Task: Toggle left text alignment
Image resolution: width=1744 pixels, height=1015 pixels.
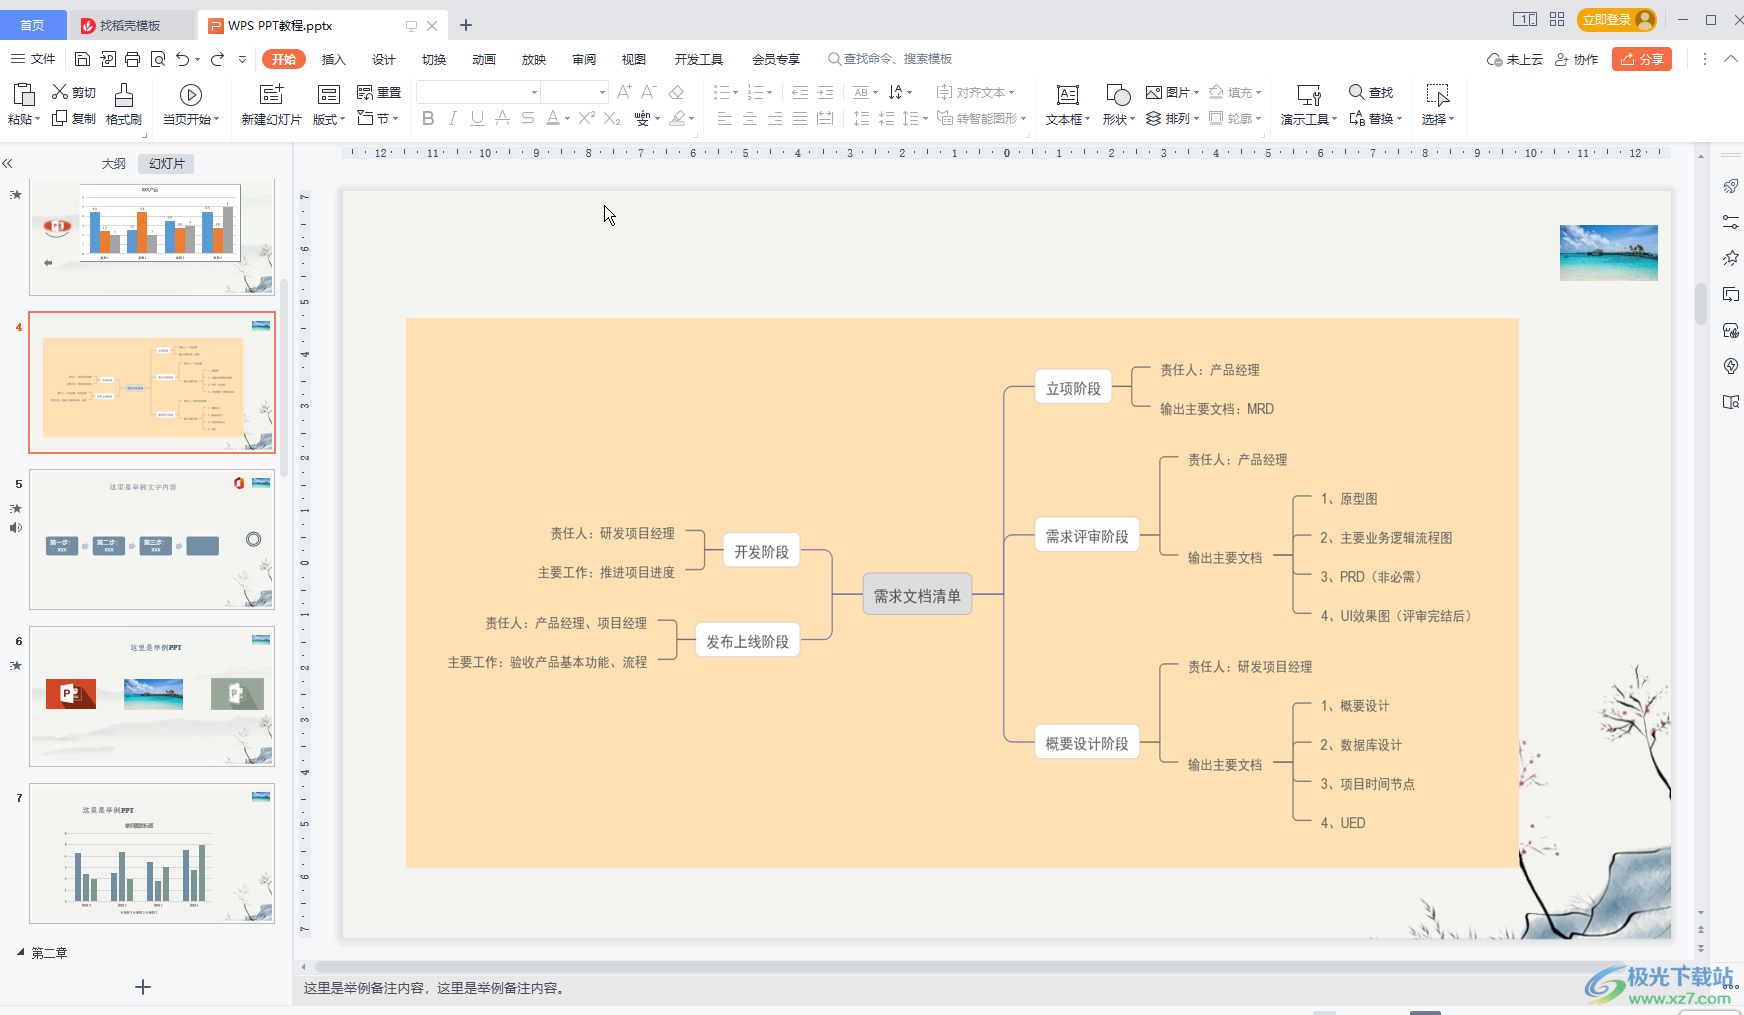Action: point(725,118)
